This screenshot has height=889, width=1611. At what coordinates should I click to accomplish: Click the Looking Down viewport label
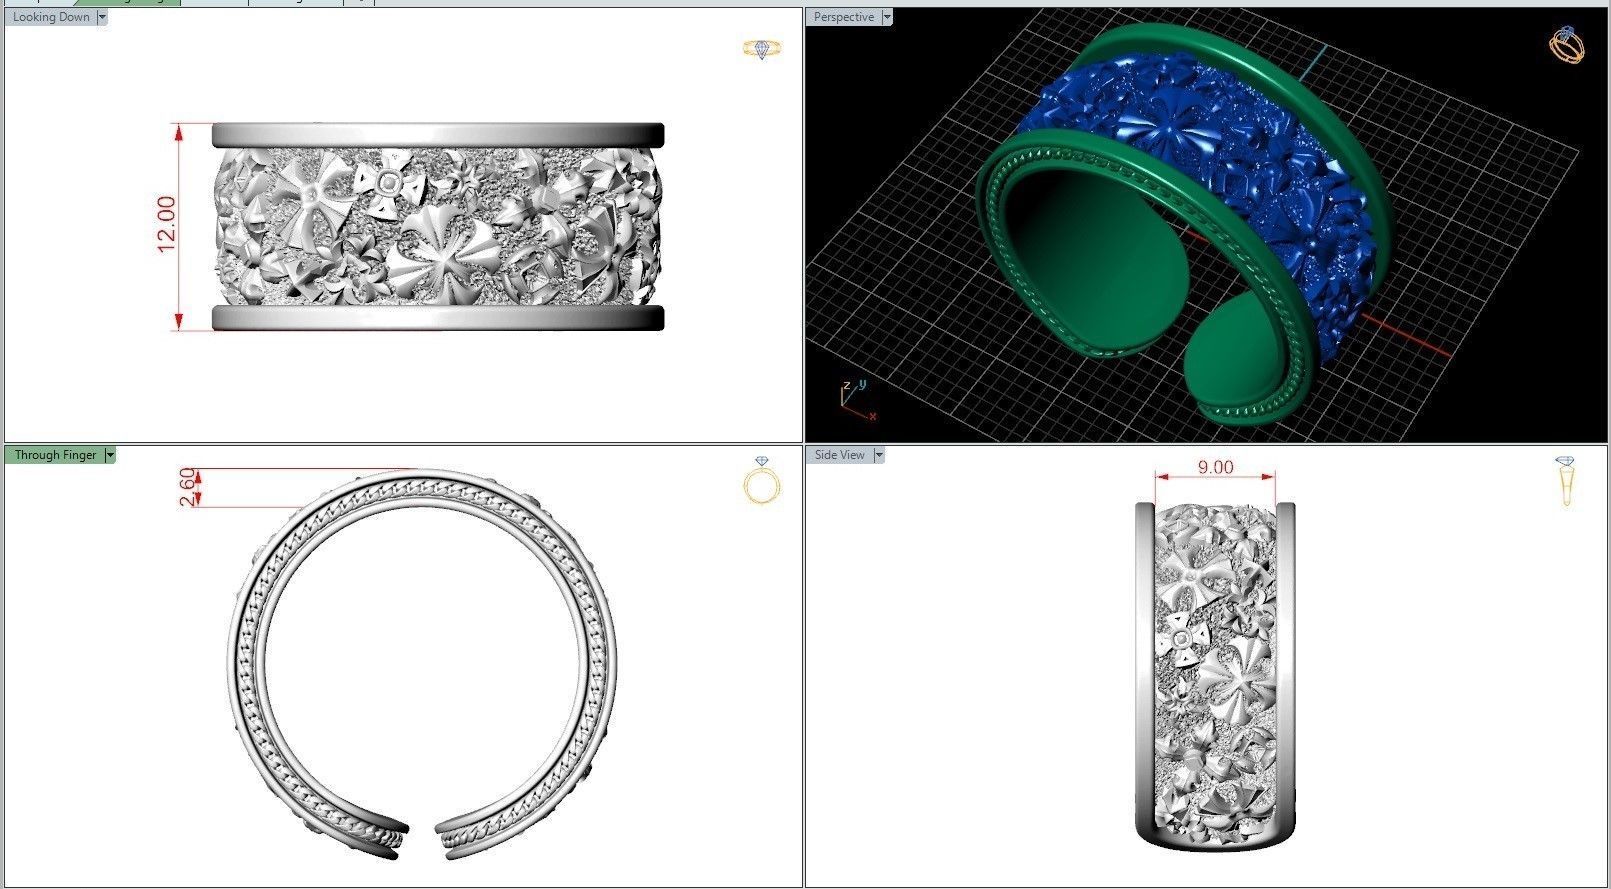[51, 17]
